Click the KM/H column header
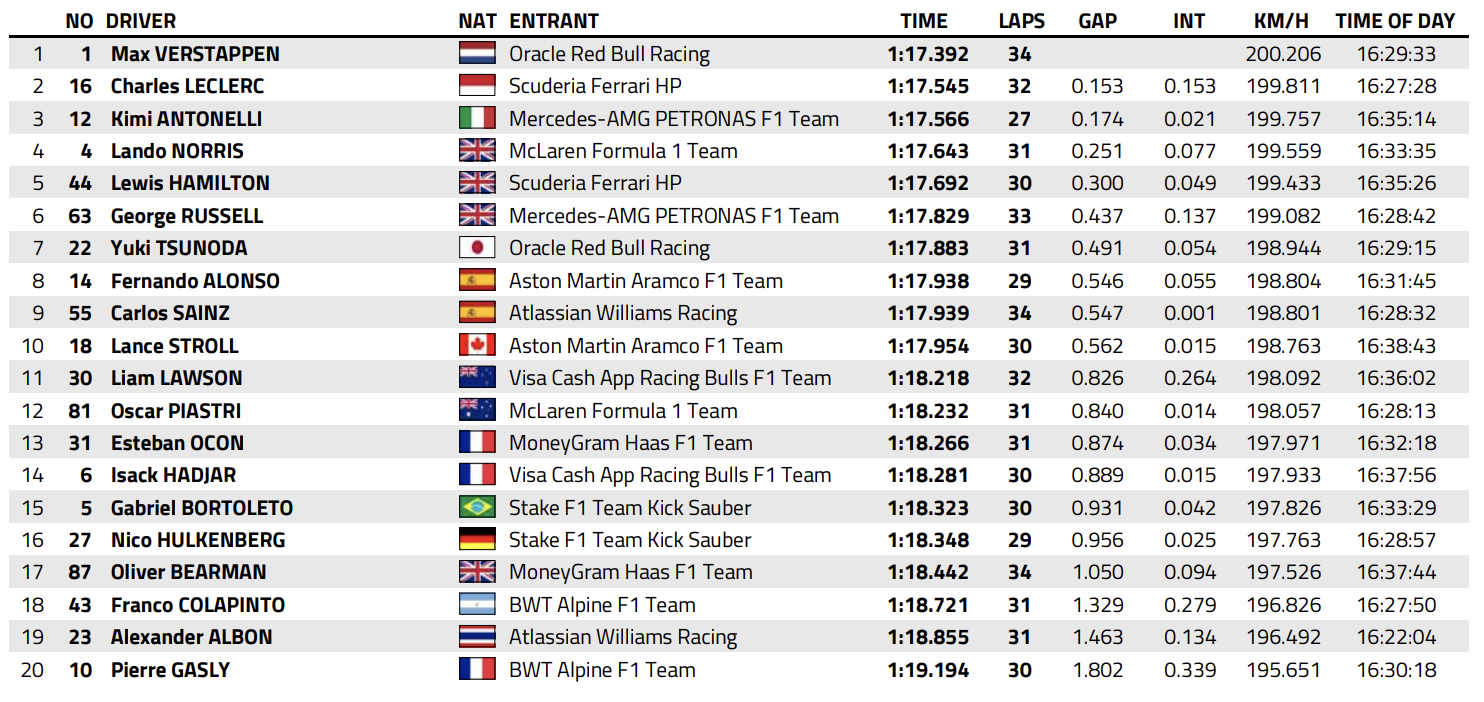The width and height of the screenshot is (1484, 702). (1282, 21)
